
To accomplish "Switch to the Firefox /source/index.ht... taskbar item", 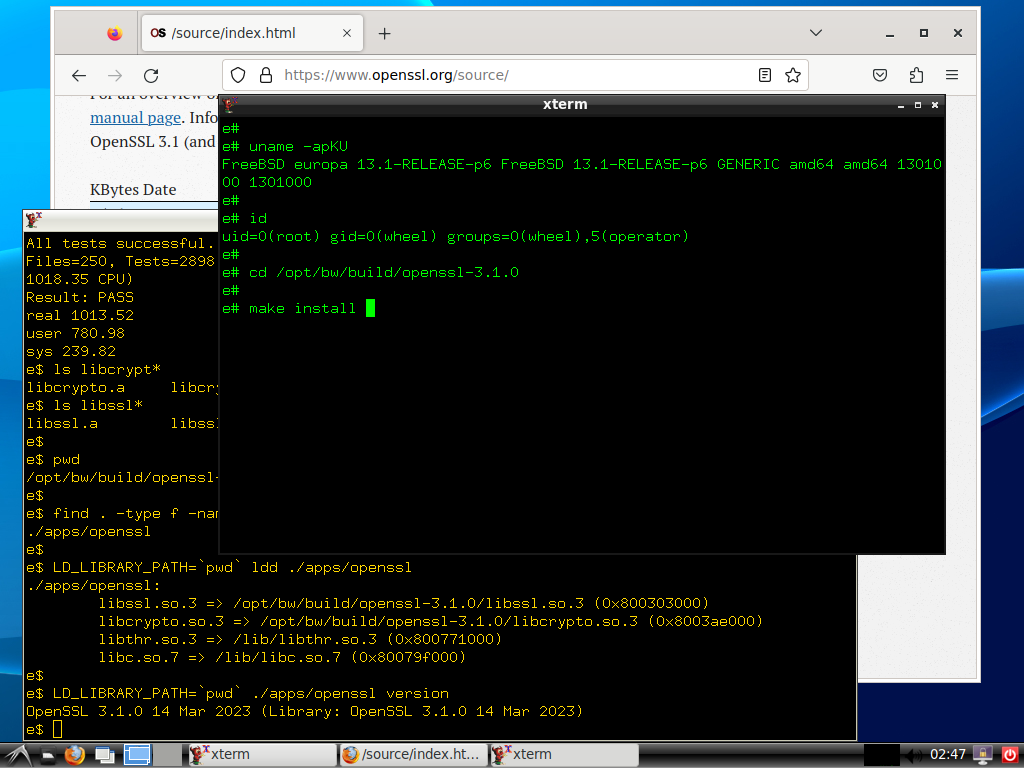I will click(412, 754).
